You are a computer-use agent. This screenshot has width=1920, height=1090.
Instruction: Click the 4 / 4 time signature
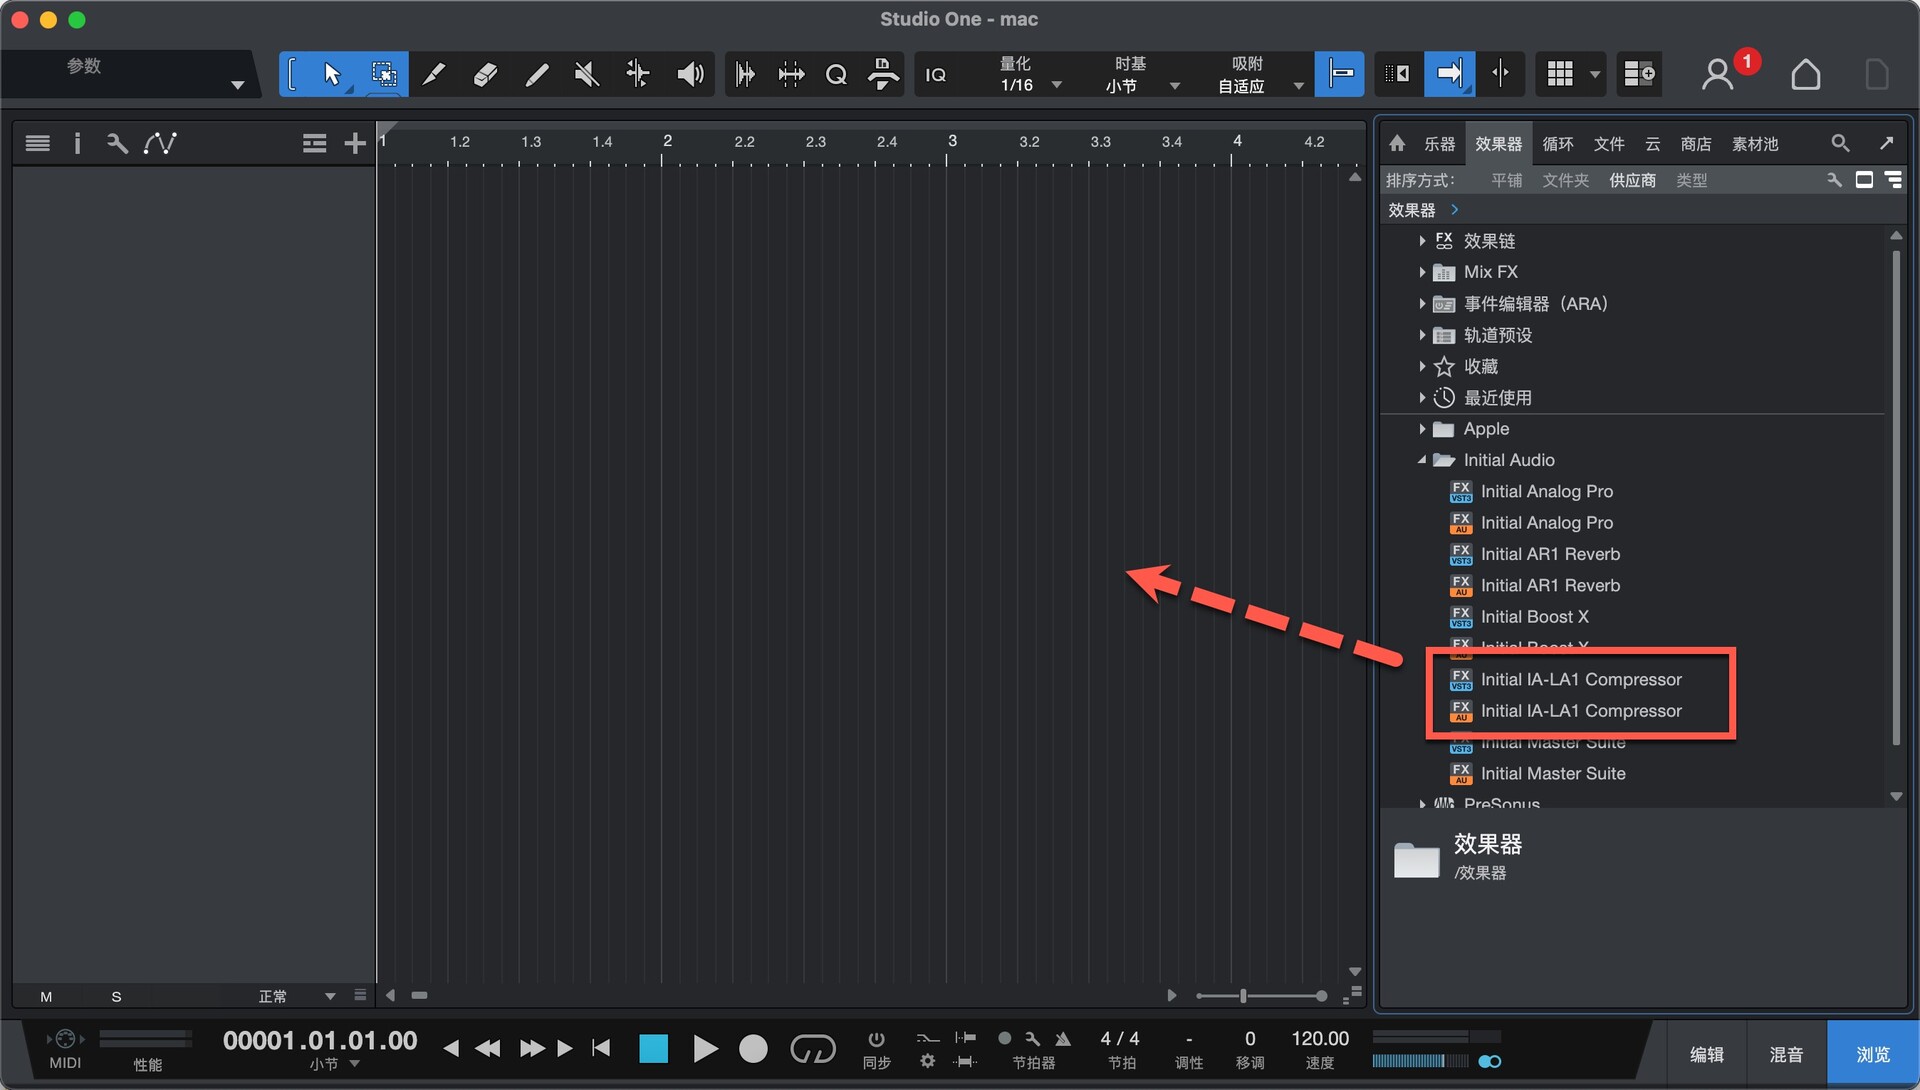tap(1120, 1039)
